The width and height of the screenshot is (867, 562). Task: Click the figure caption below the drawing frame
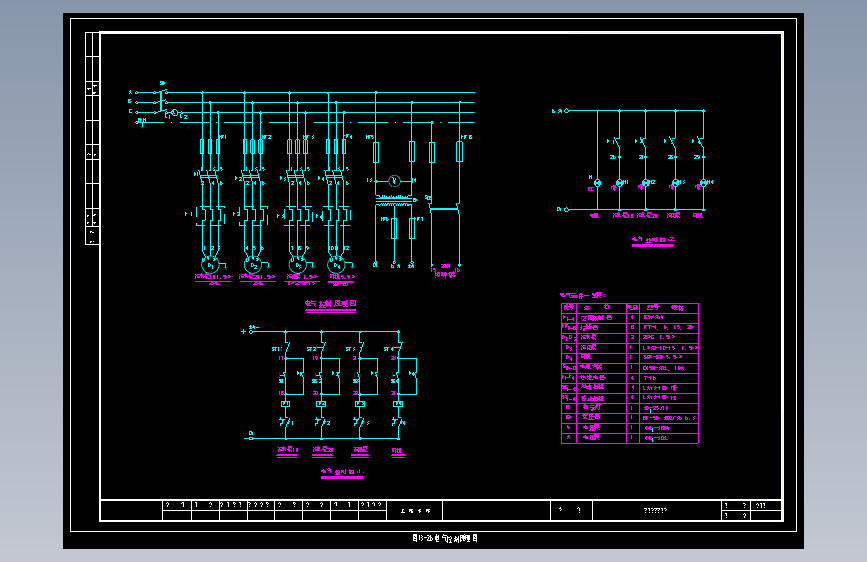[x=445, y=538]
